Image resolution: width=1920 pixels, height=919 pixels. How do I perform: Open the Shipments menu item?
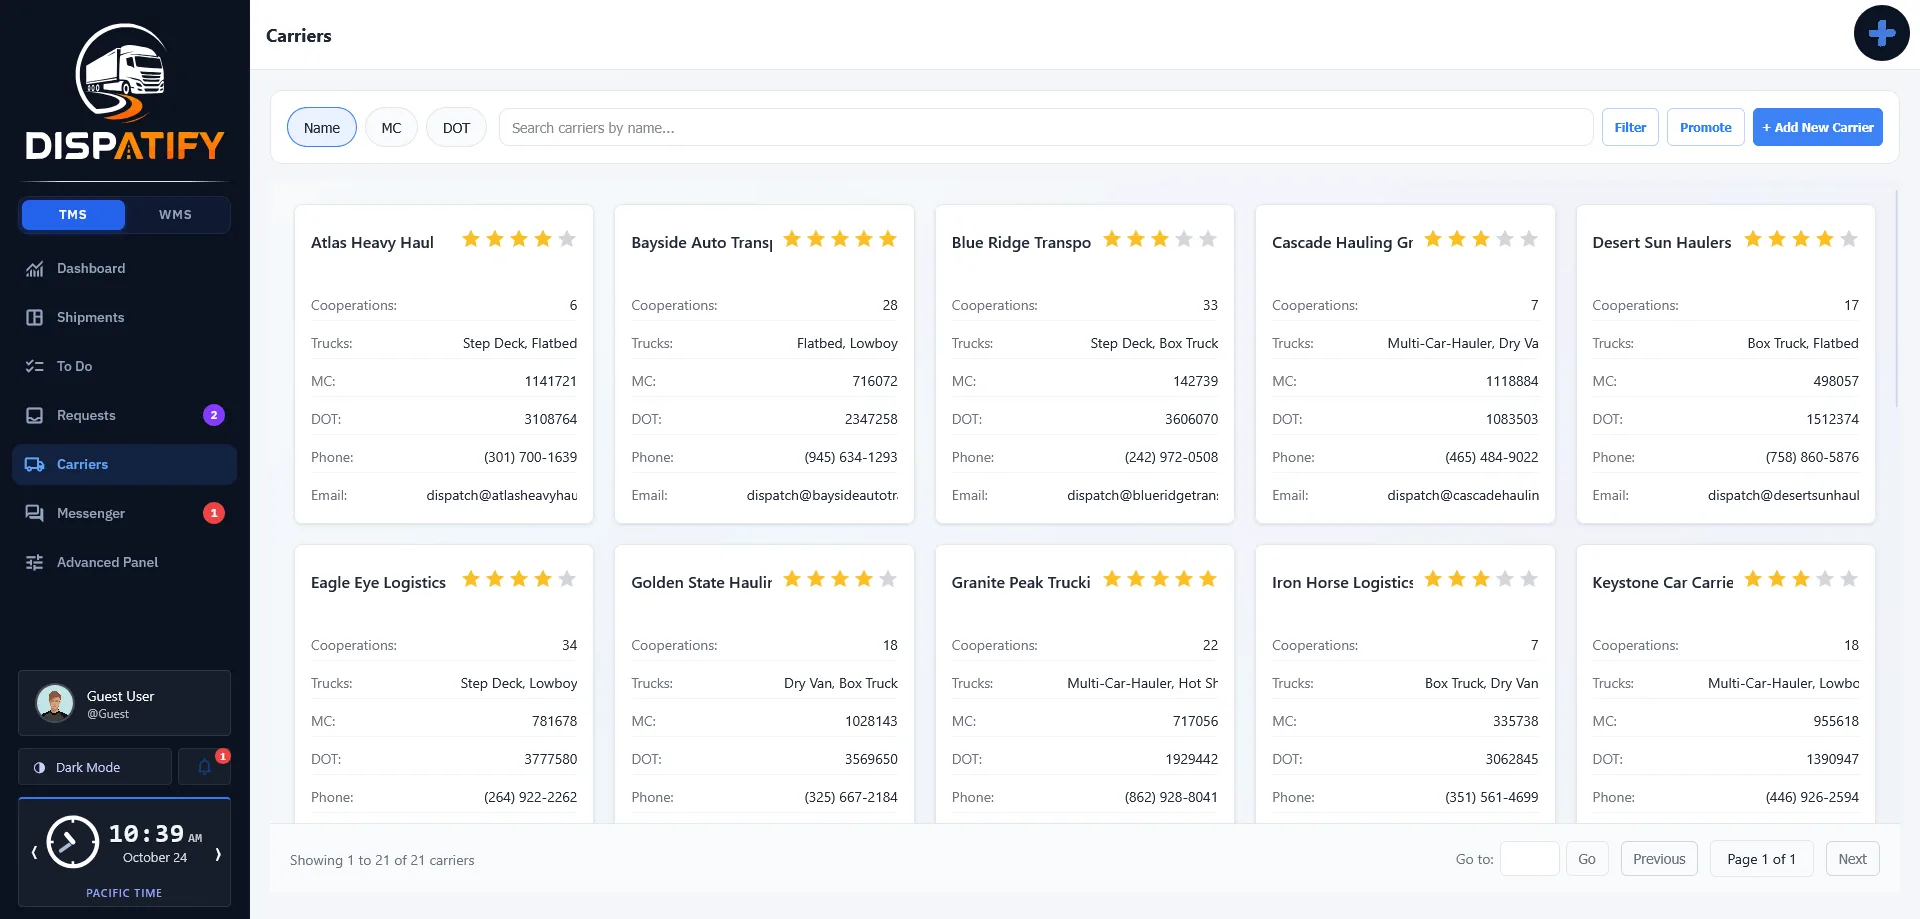coord(124,317)
